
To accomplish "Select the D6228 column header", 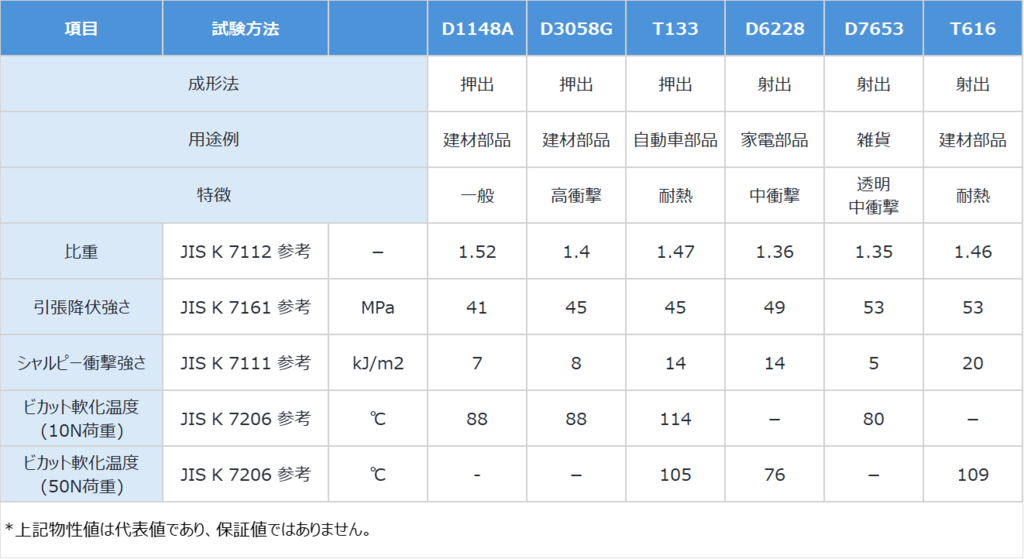I will coord(774,28).
